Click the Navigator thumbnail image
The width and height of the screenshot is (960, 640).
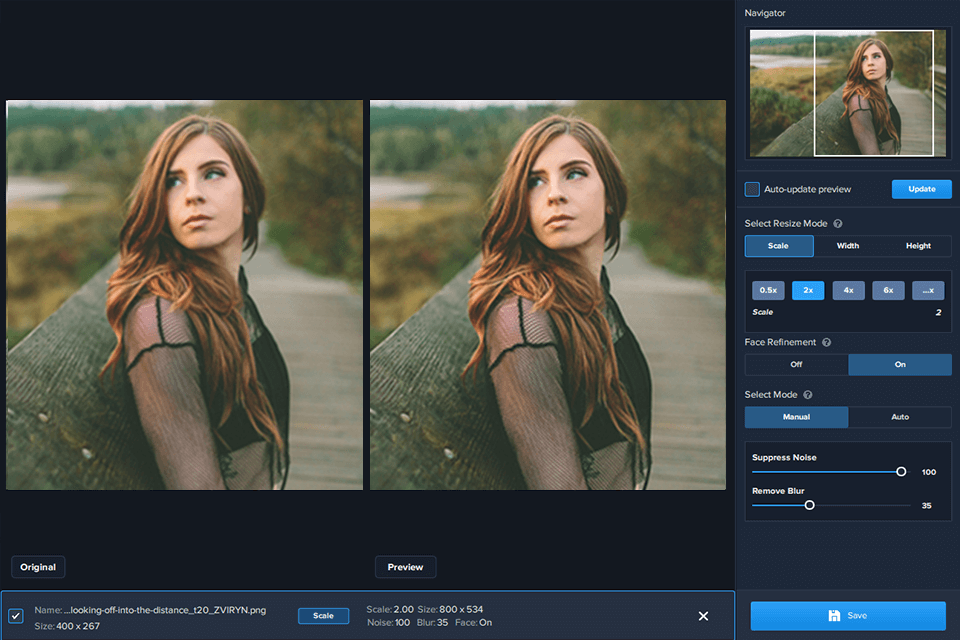click(x=847, y=93)
